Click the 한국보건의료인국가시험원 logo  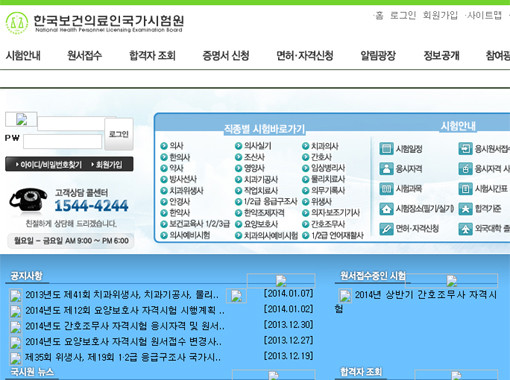(95, 23)
